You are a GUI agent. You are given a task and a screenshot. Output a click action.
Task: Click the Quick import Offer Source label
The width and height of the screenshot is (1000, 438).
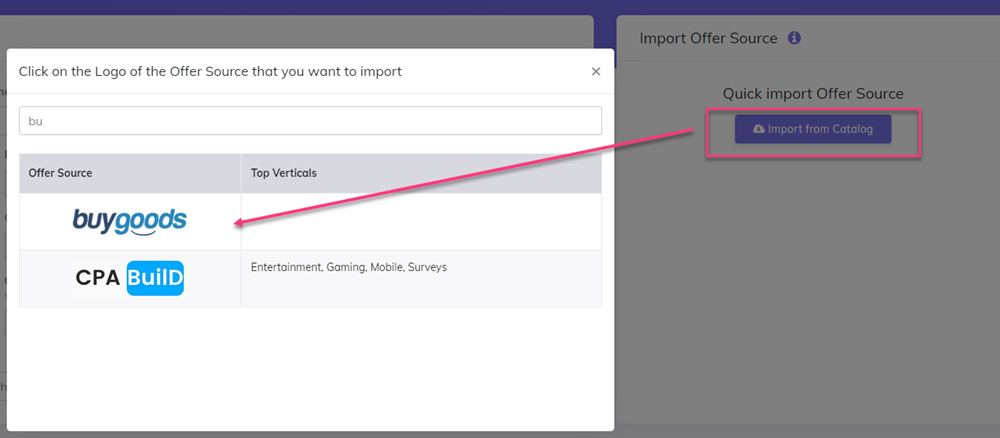[813, 94]
